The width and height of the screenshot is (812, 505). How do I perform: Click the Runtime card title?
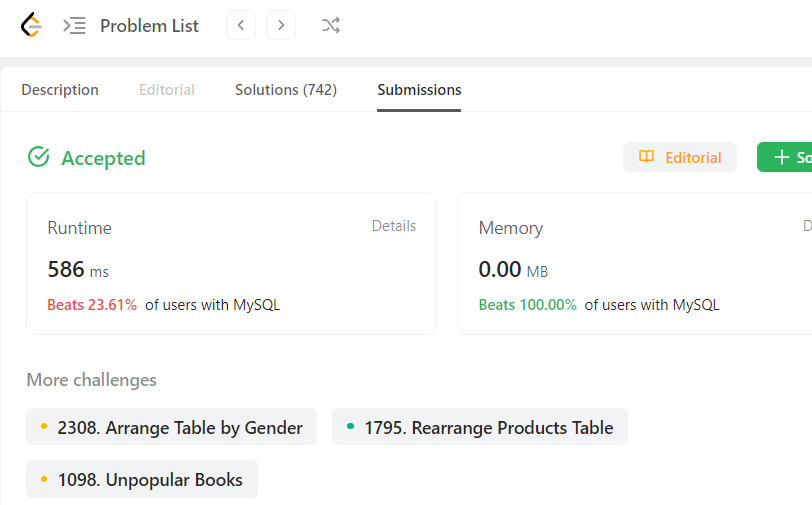click(79, 228)
